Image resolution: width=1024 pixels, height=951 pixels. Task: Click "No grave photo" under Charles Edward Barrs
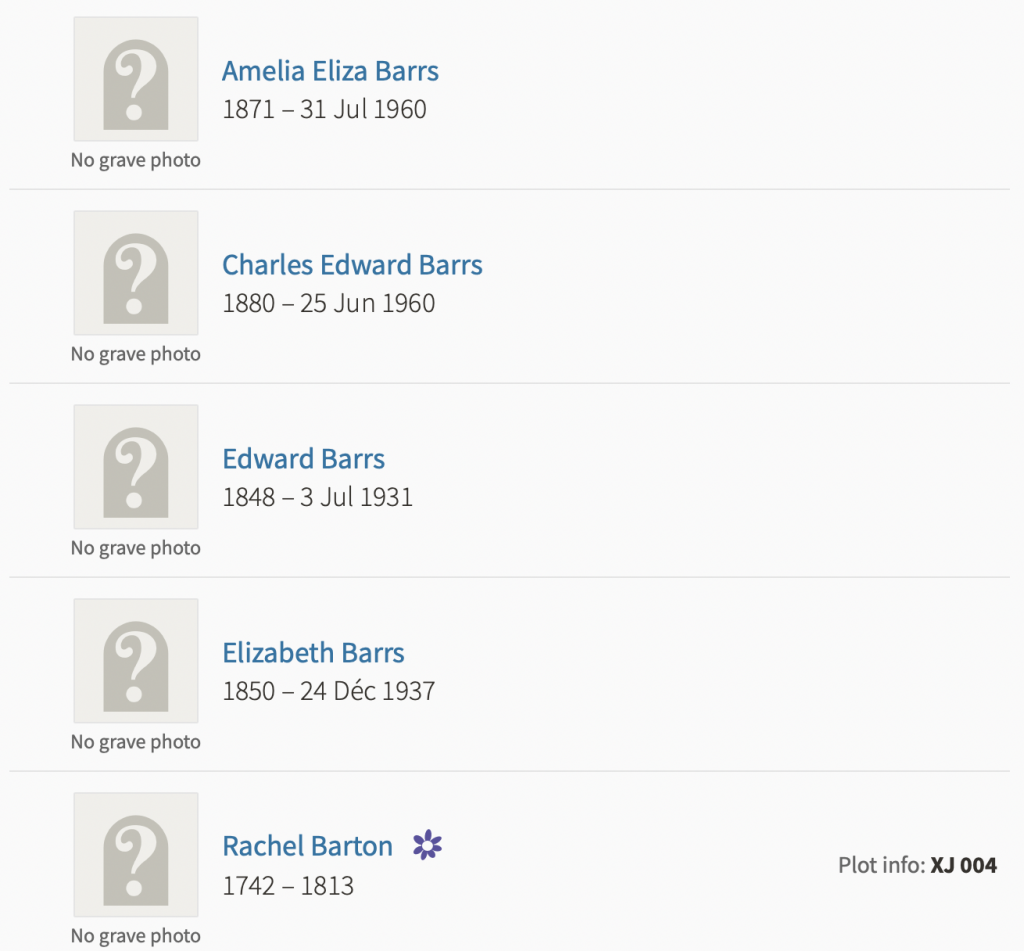[136, 354]
